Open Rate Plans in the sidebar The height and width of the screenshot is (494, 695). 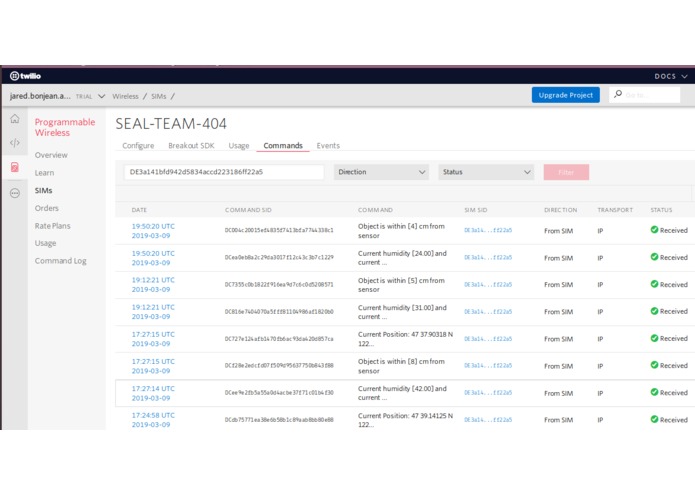click(x=52, y=226)
